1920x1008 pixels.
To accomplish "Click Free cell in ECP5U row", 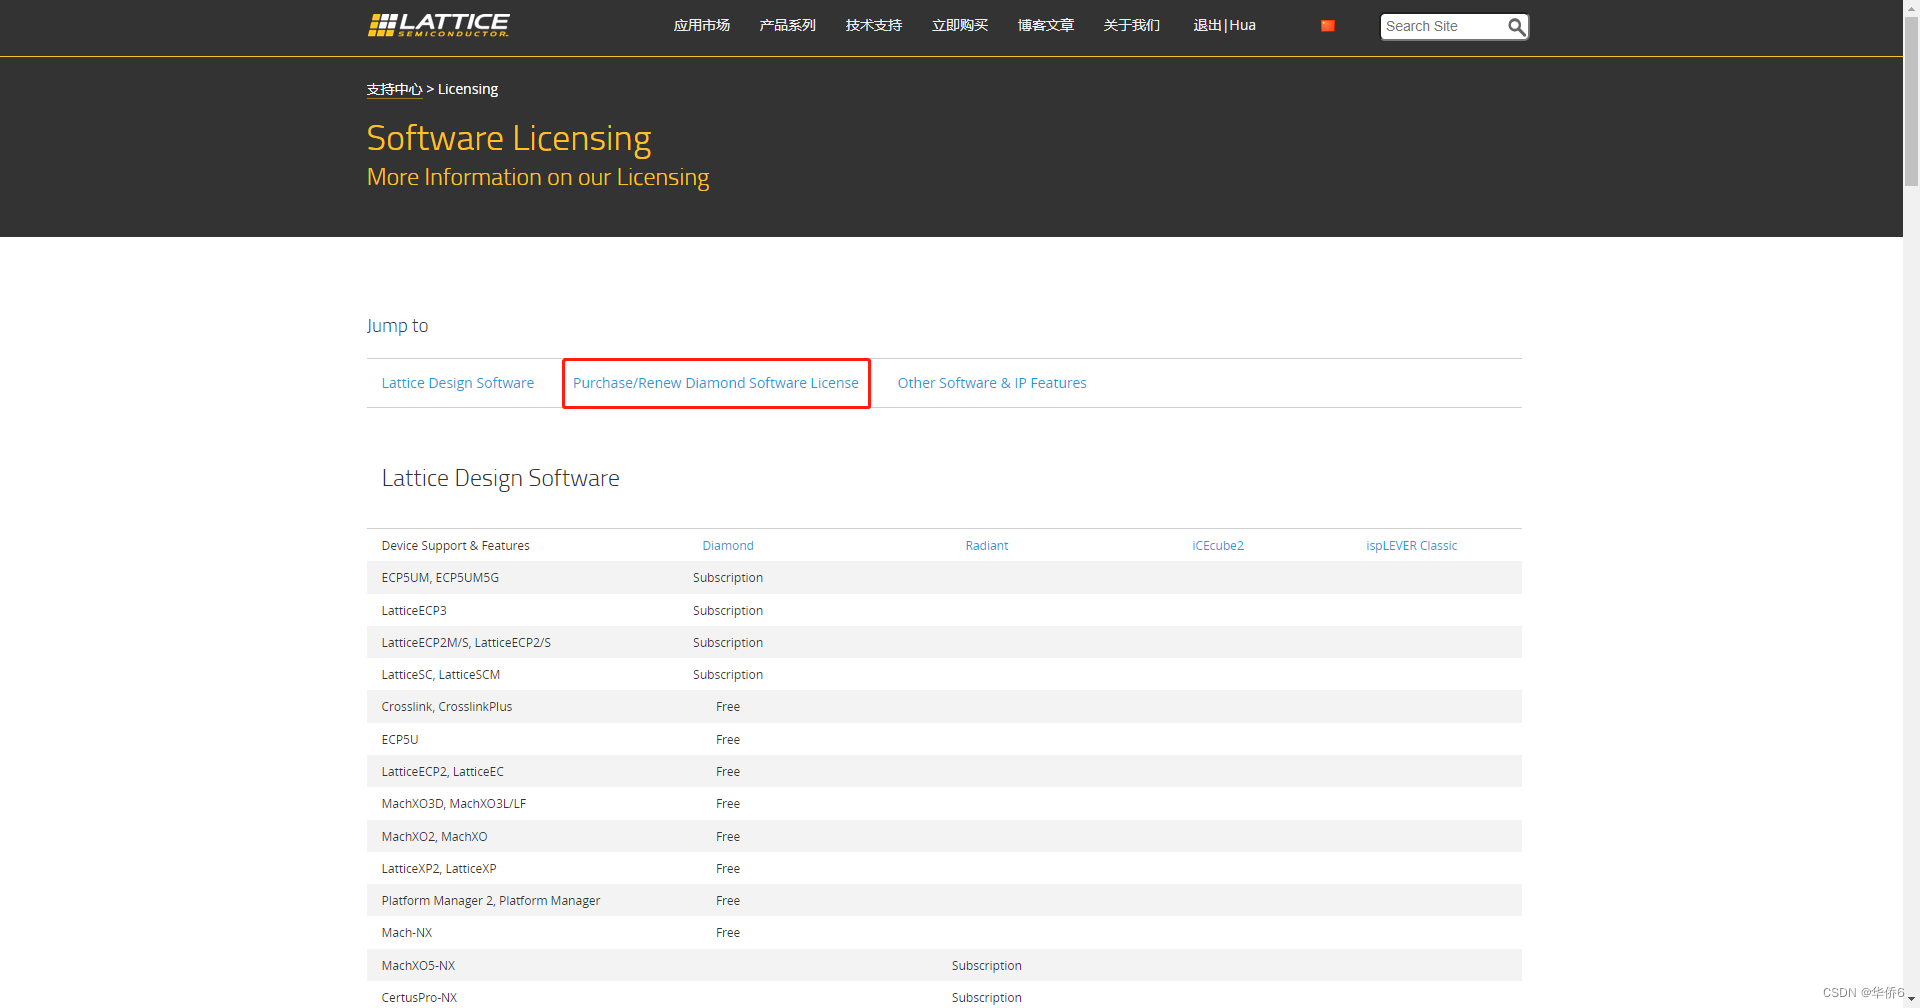I will click(728, 740).
